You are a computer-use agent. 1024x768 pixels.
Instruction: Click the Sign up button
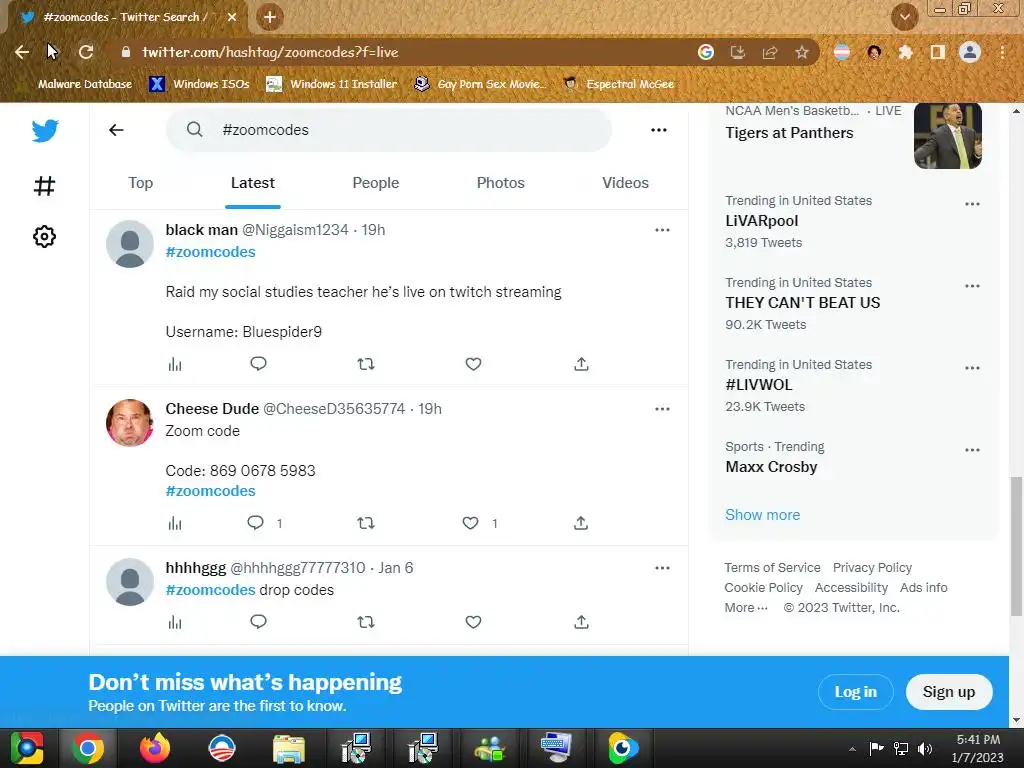pyautogui.click(x=949, y=692)
